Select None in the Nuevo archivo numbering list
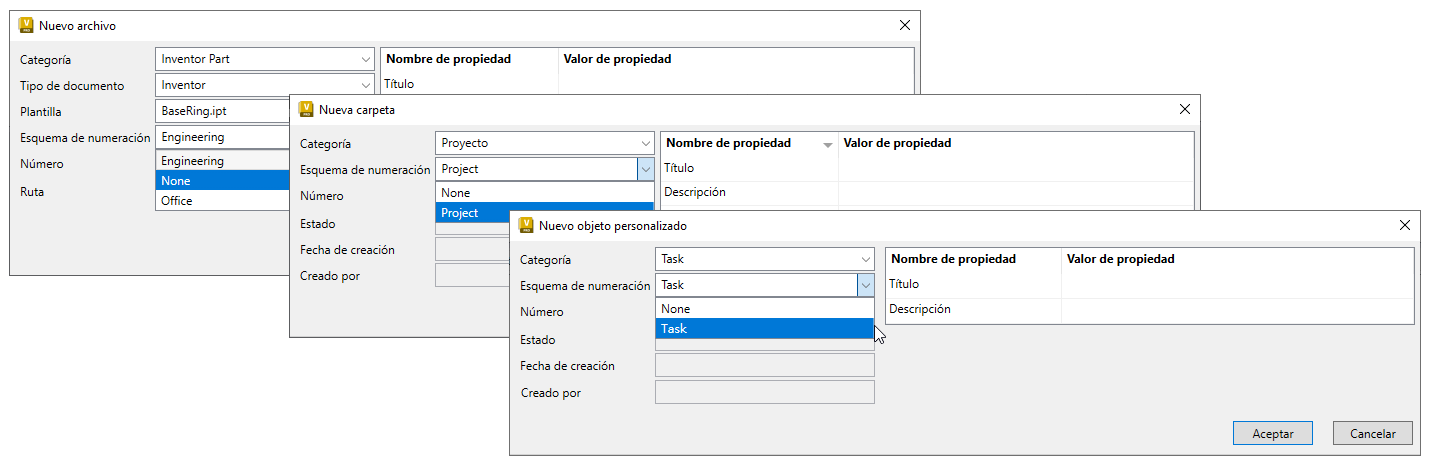The width and height of the screenshot is (1432, 467). 222,181
